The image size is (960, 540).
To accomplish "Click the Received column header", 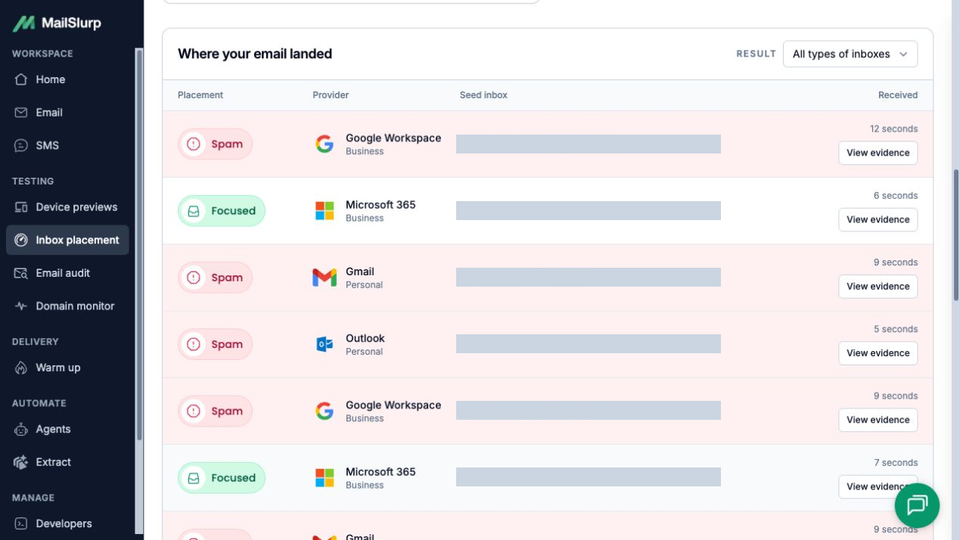I will pos(898,95).
